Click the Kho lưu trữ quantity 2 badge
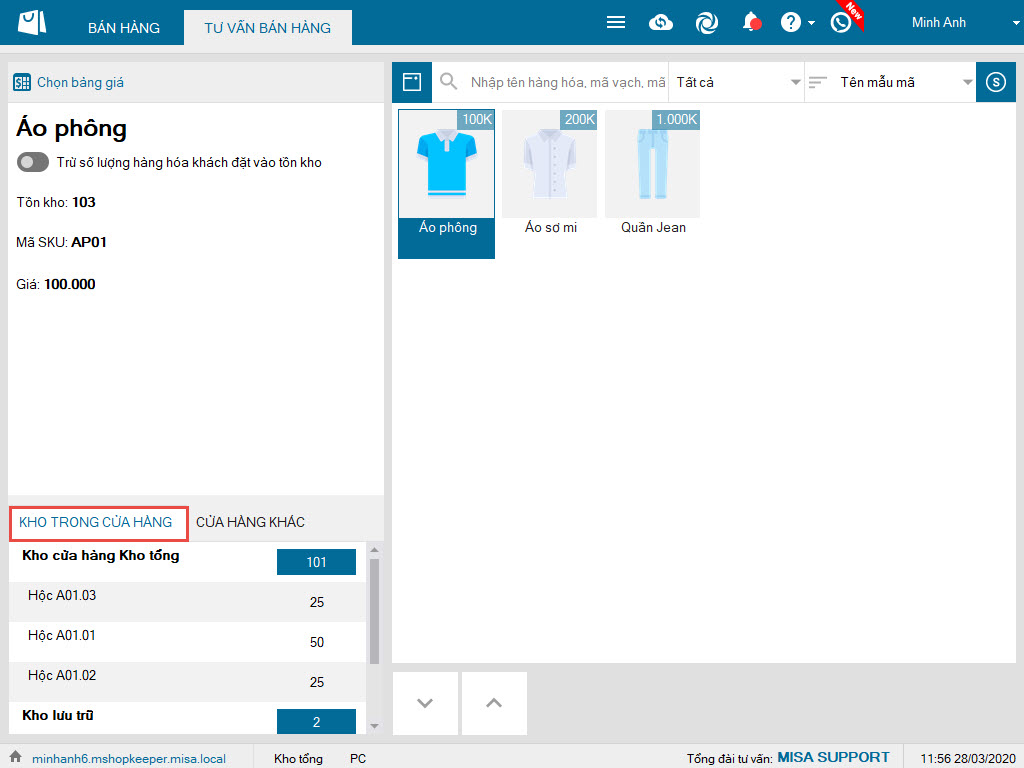Screen dimensions: 1024x768 coord(316,722)
